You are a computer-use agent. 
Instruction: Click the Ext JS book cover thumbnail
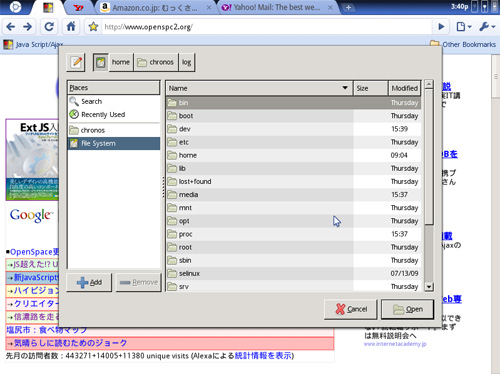[32, 160]
